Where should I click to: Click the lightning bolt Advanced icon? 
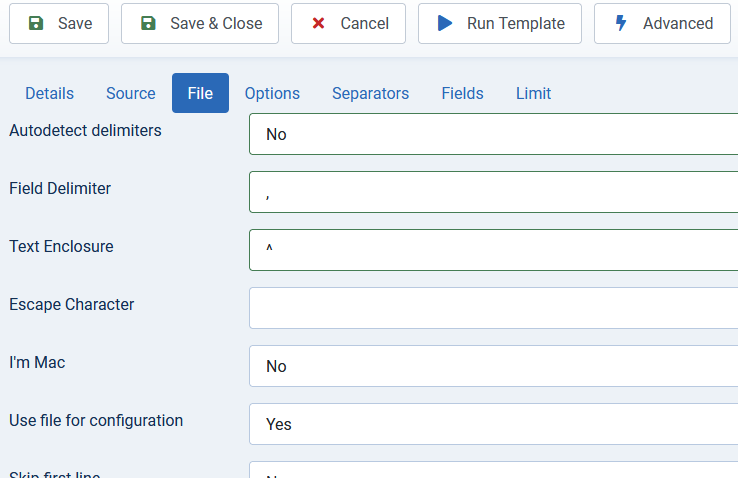click(621, 23)
